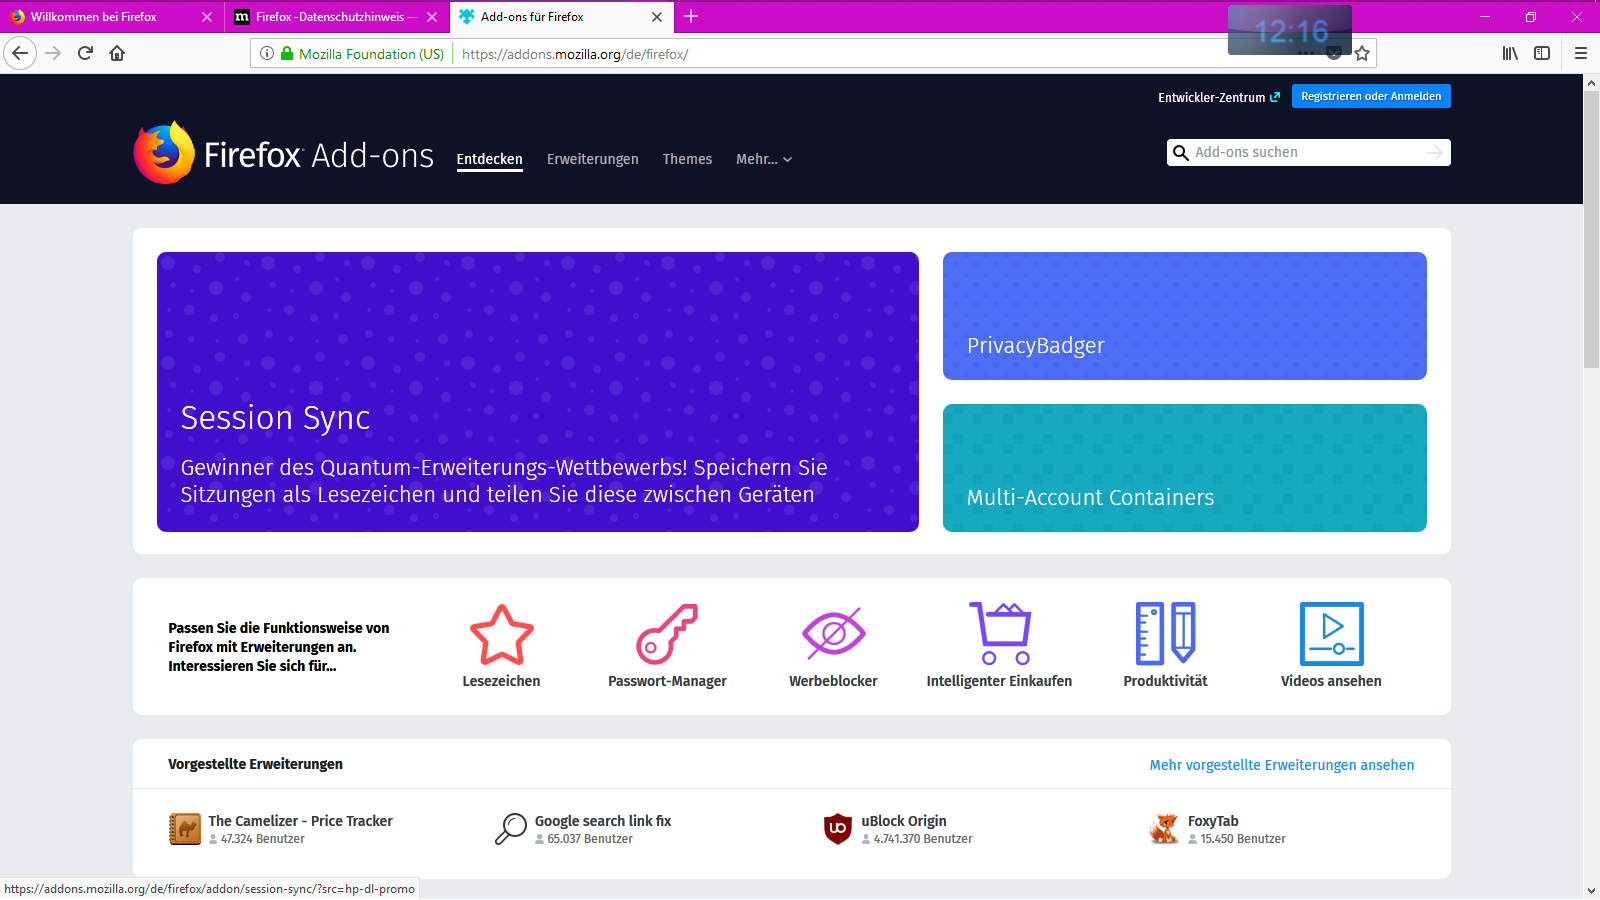Viewport: 1600px width, 900px height.
Task: Open a new tab
Action: pos(691,16)
